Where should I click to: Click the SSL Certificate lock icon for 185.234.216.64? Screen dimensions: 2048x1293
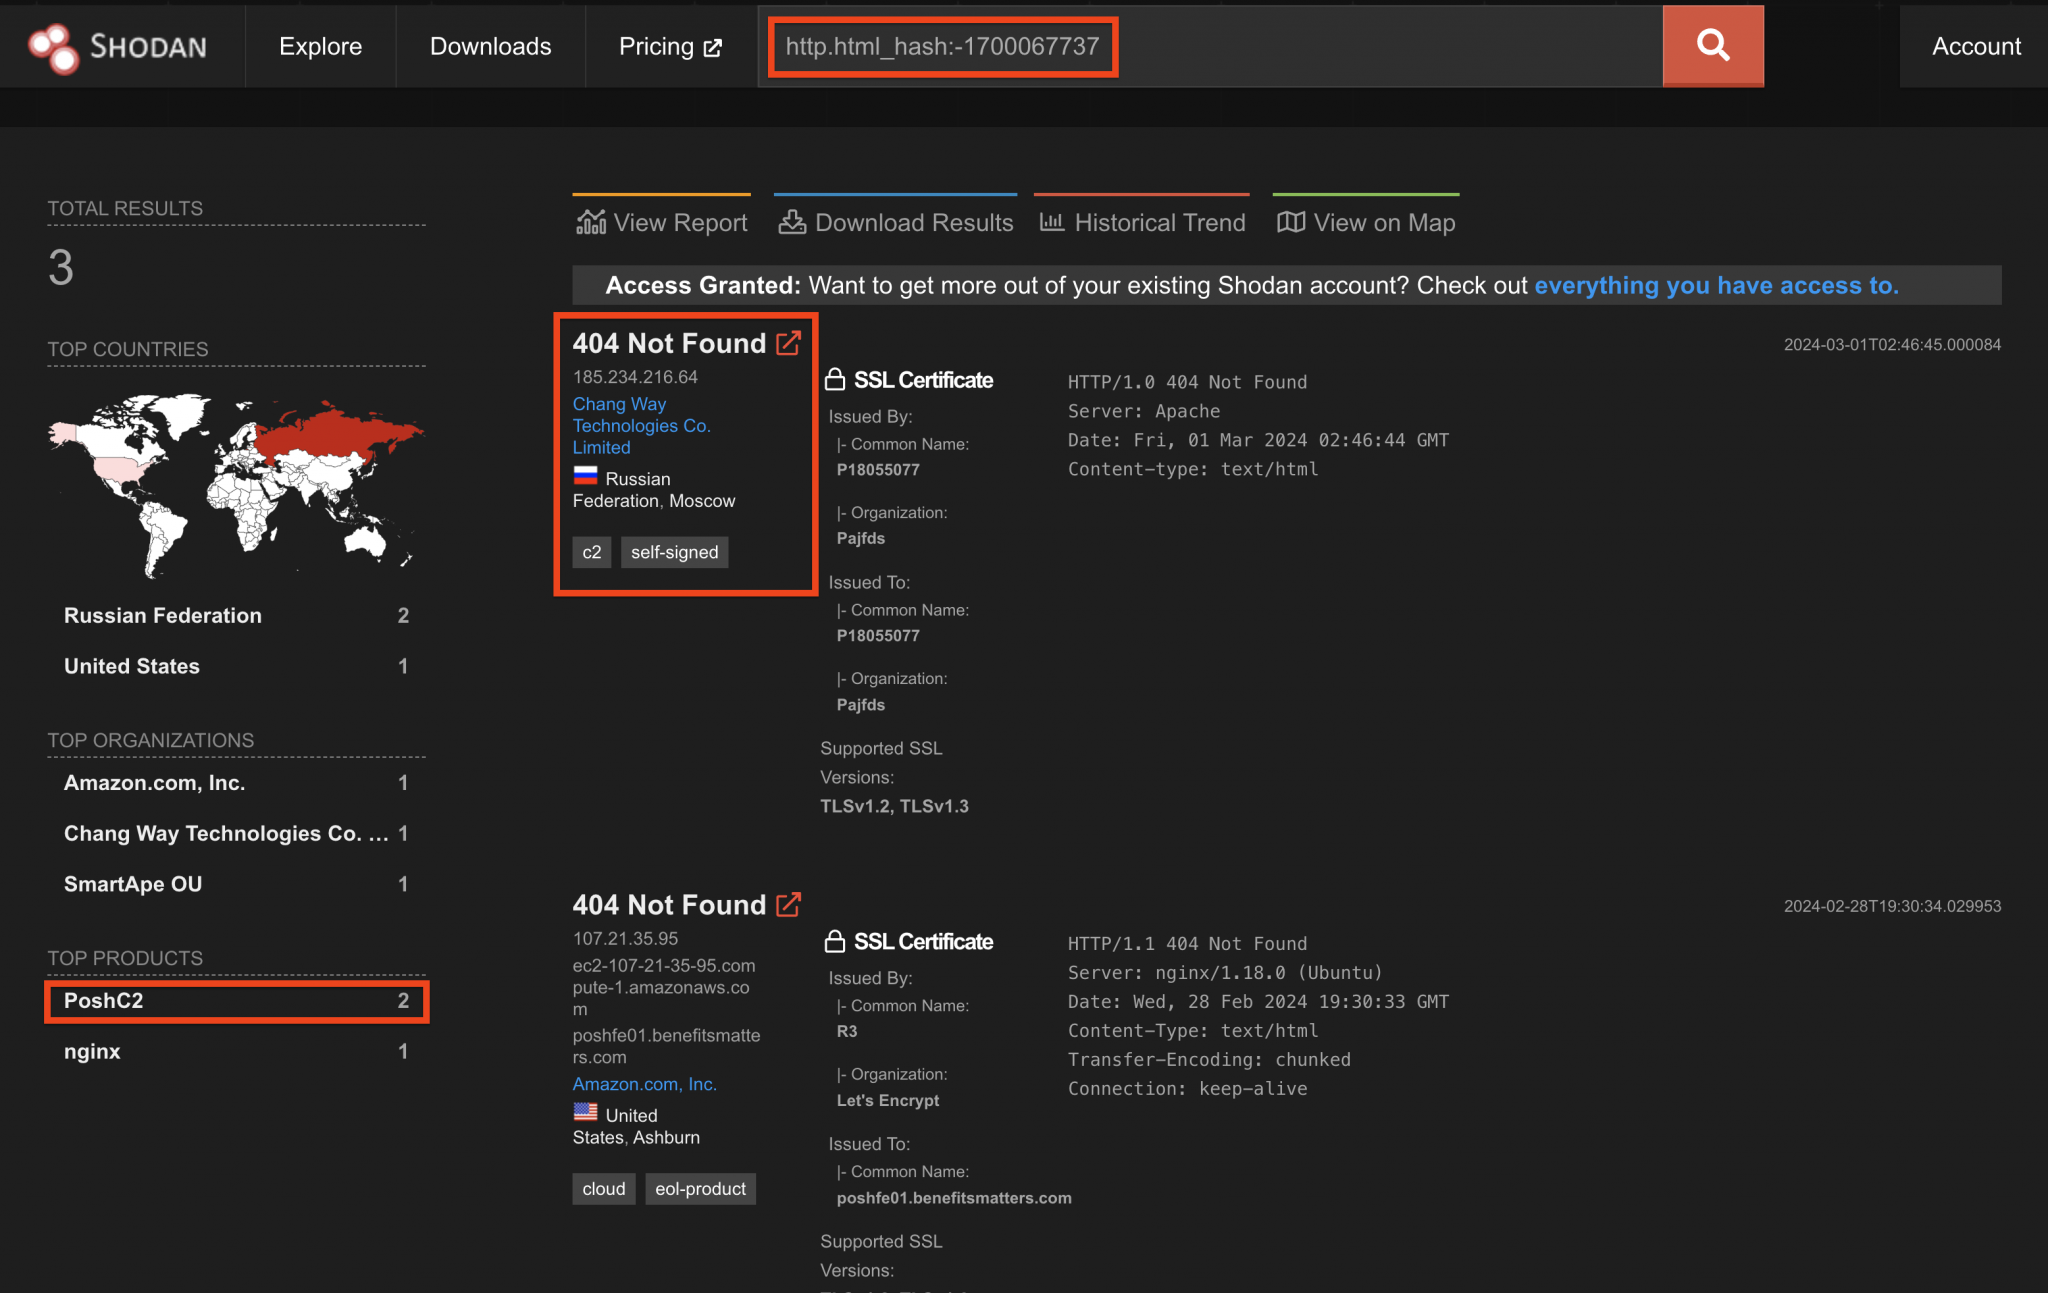835,379
